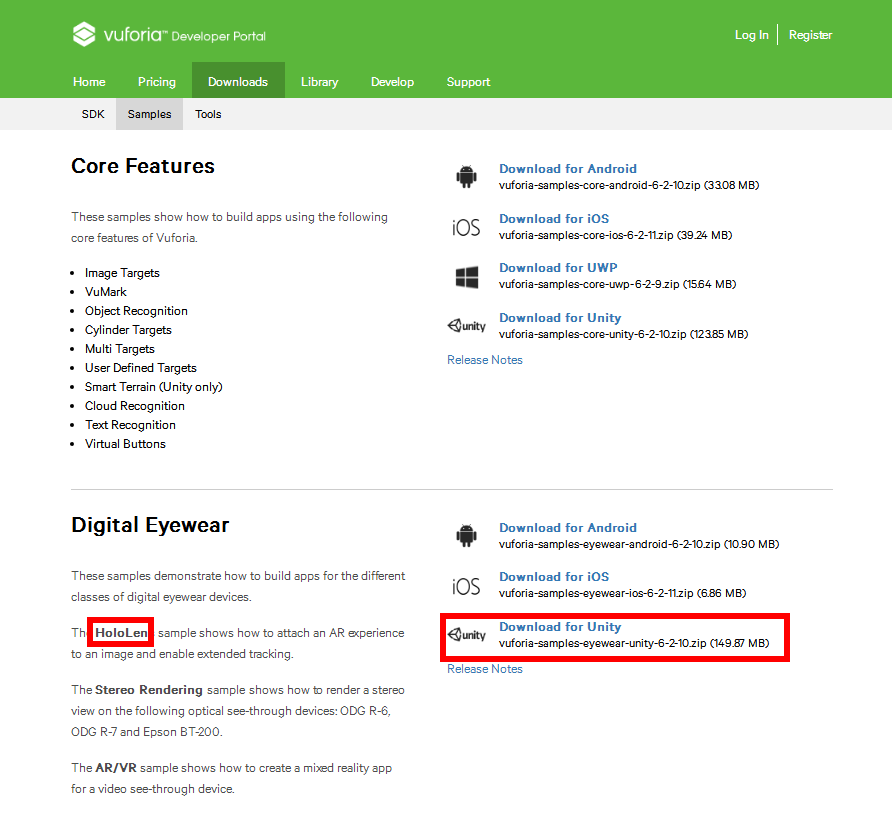
Task: Switch to the SDK sub-tab
Action: pyautogui.click(x=93, y=114)
